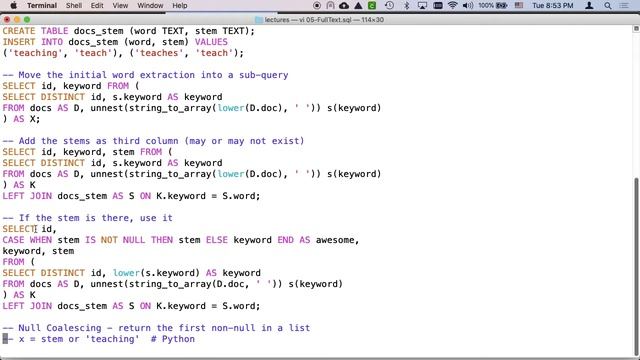Open the user account menu icon

(589, 5)
